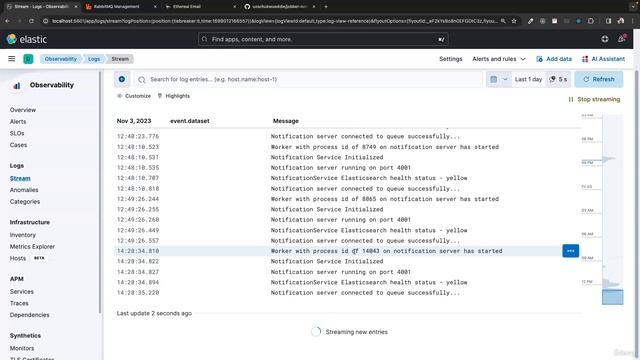Click the 5 s refresh interval

[x=558, y=79]
